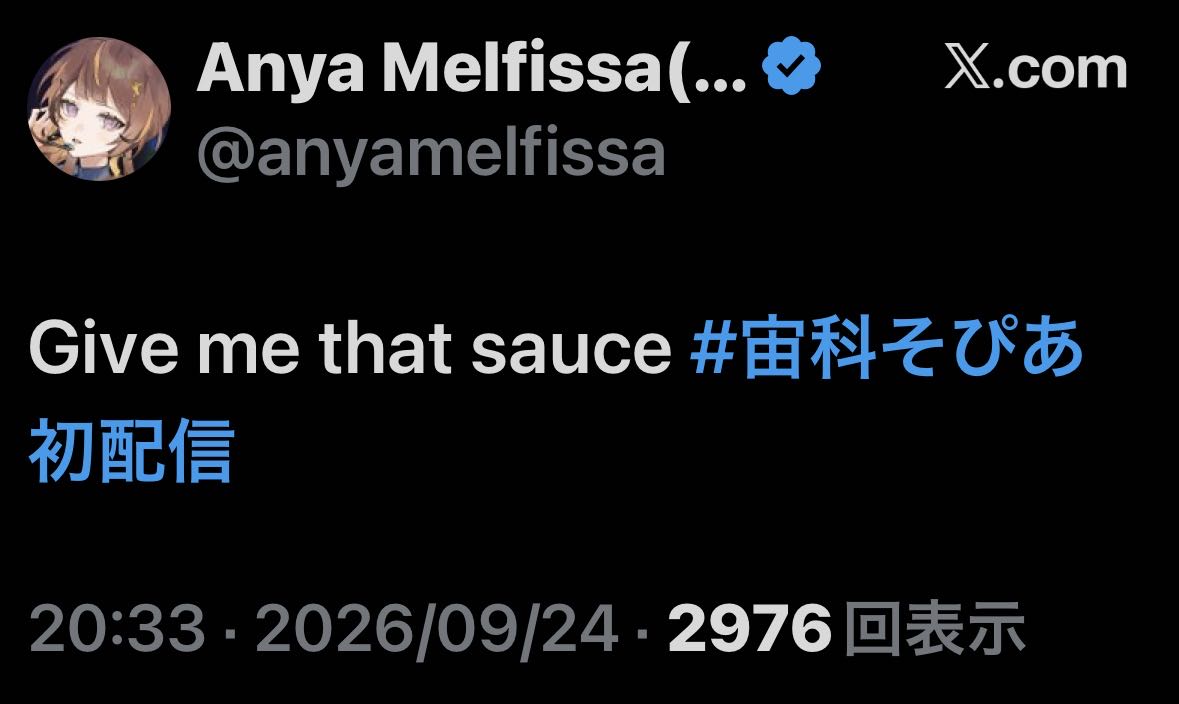Open the 2976 view count
Screen dimensions: 1179x704
(749, 628)
